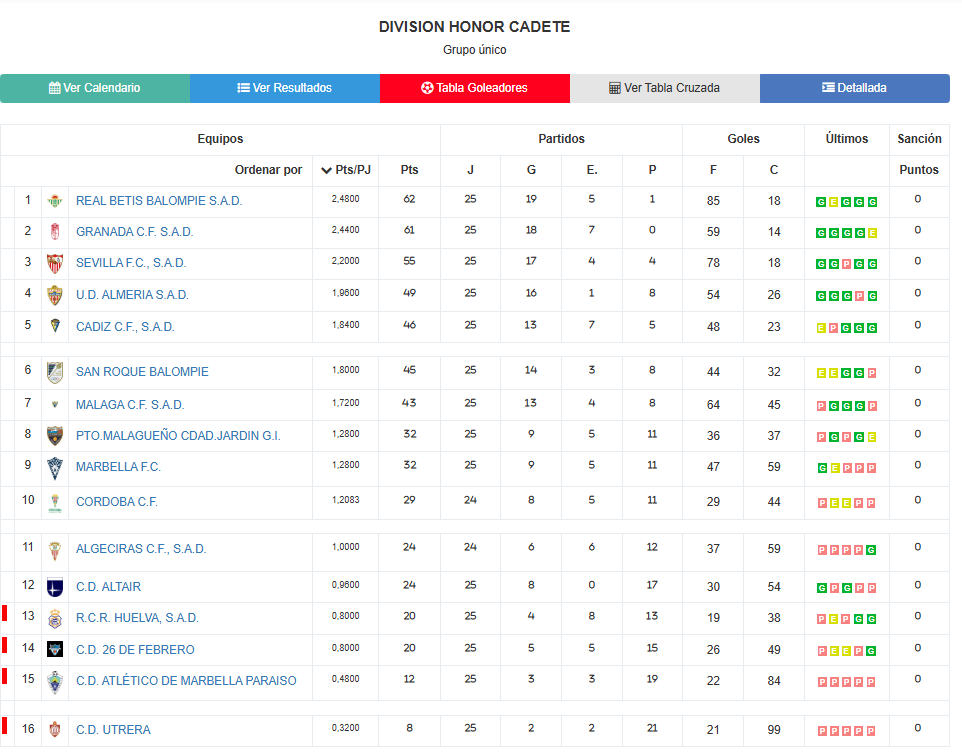Open C.D. ALTAIR team link

point(109,587)
